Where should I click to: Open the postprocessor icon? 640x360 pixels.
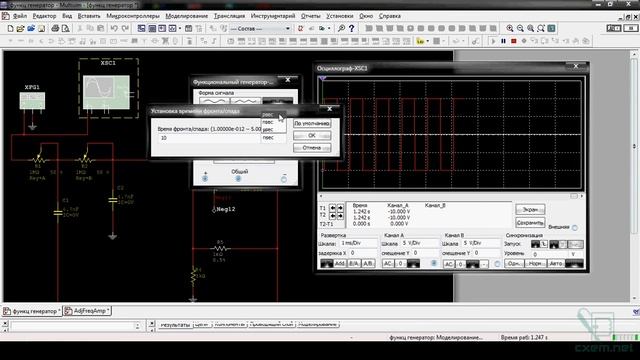click(x=188, y=29)
